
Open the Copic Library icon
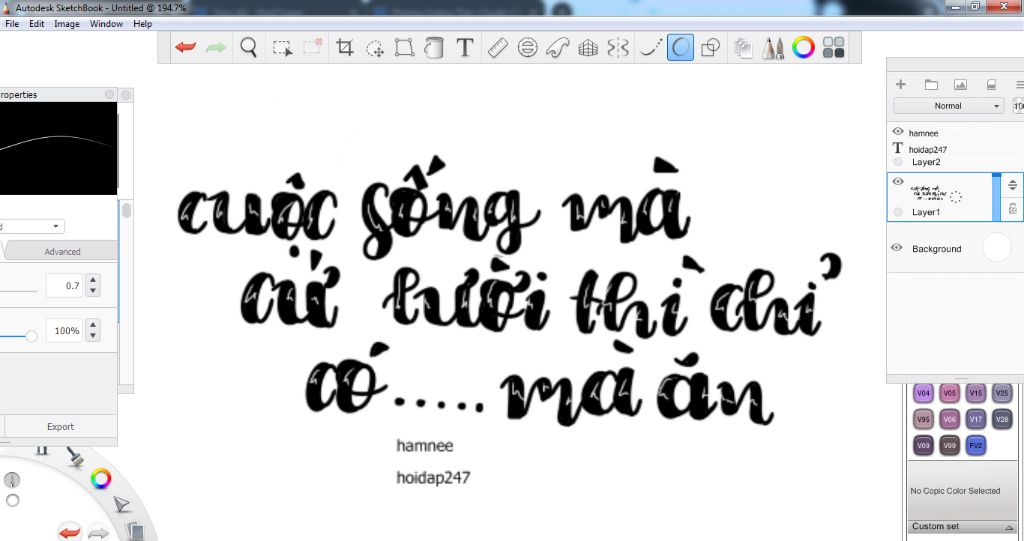point(833,47)
